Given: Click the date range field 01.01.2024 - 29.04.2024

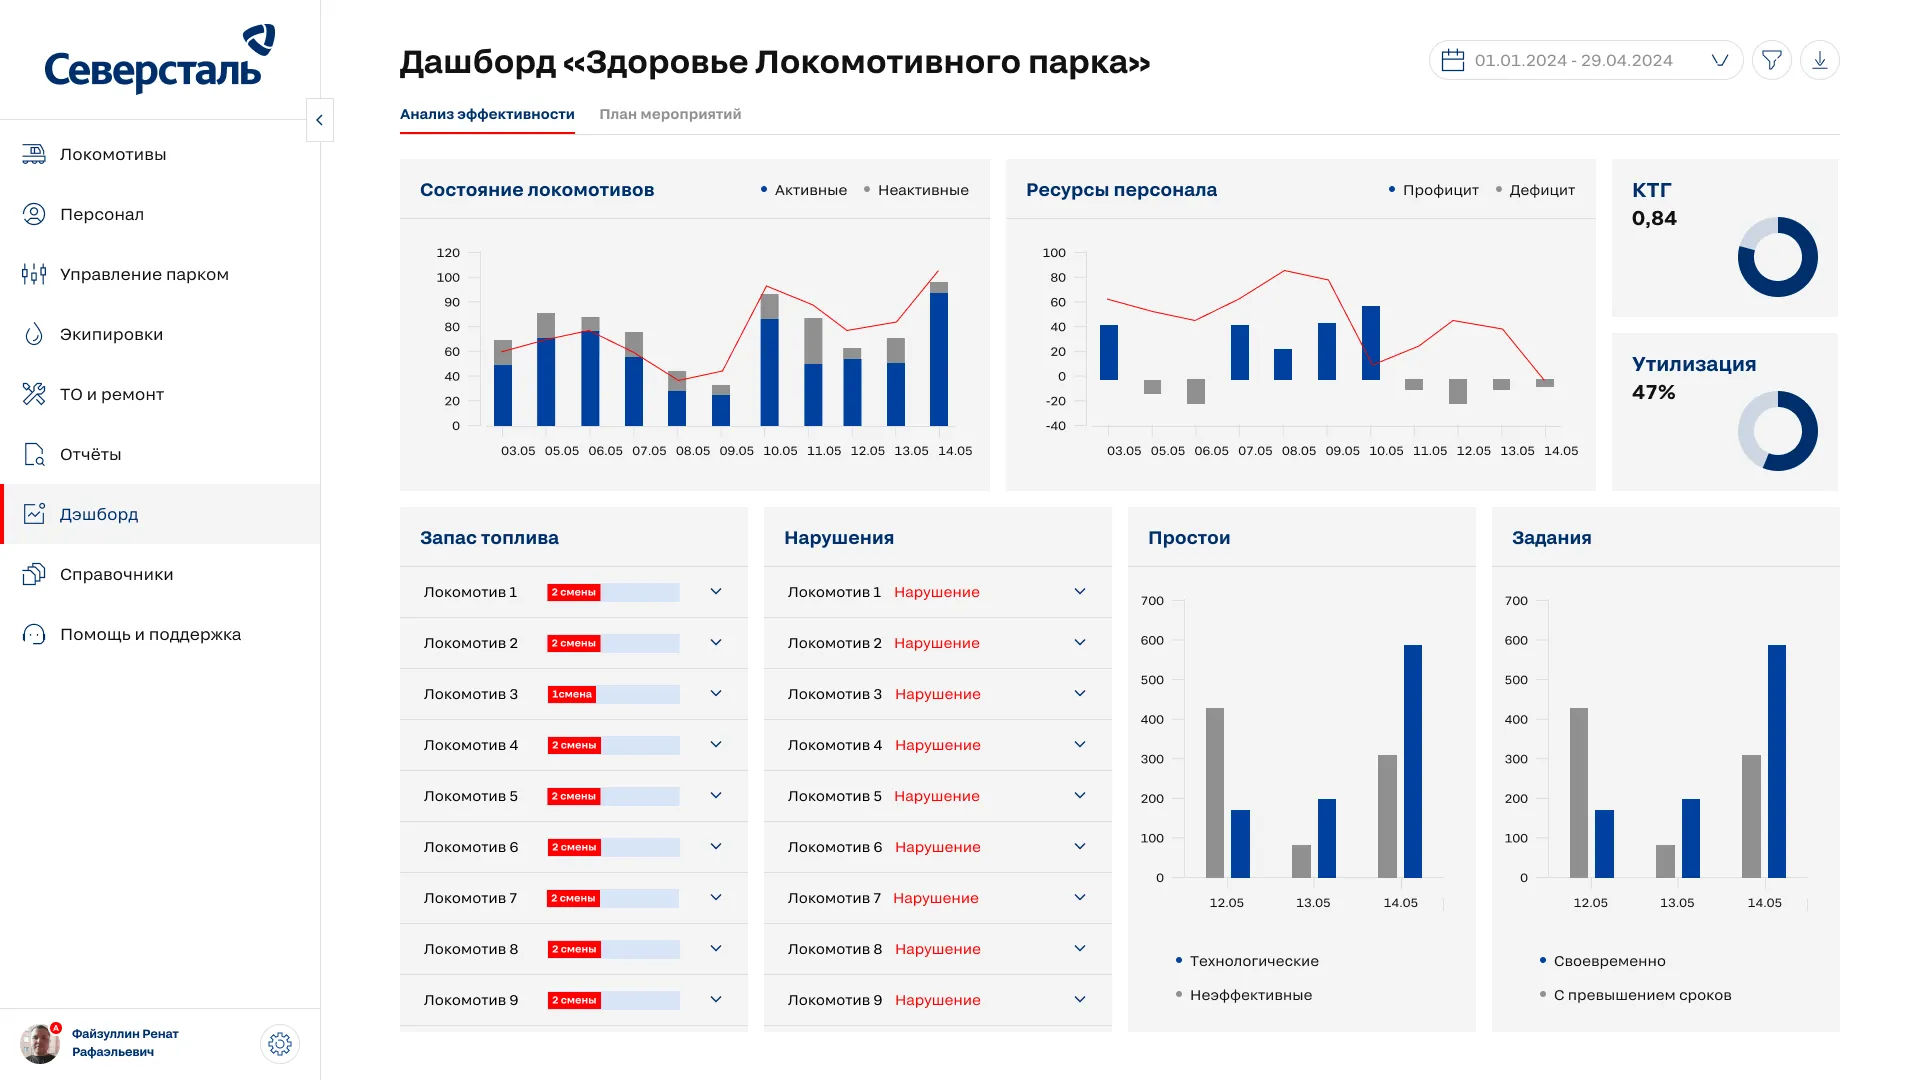Looking at the screenshot, I should tap(1586, 60).
